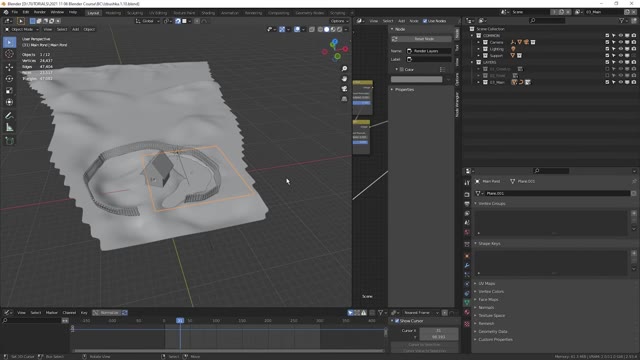Viewport: 640px width, 360px height.
Task: Activate the Move tool
Action: [x=9, y=67]
